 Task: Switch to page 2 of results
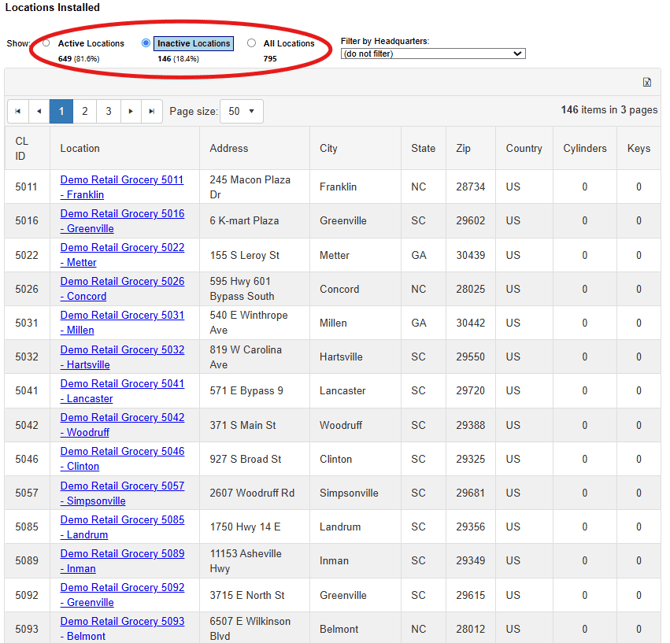tap(85, 112)
